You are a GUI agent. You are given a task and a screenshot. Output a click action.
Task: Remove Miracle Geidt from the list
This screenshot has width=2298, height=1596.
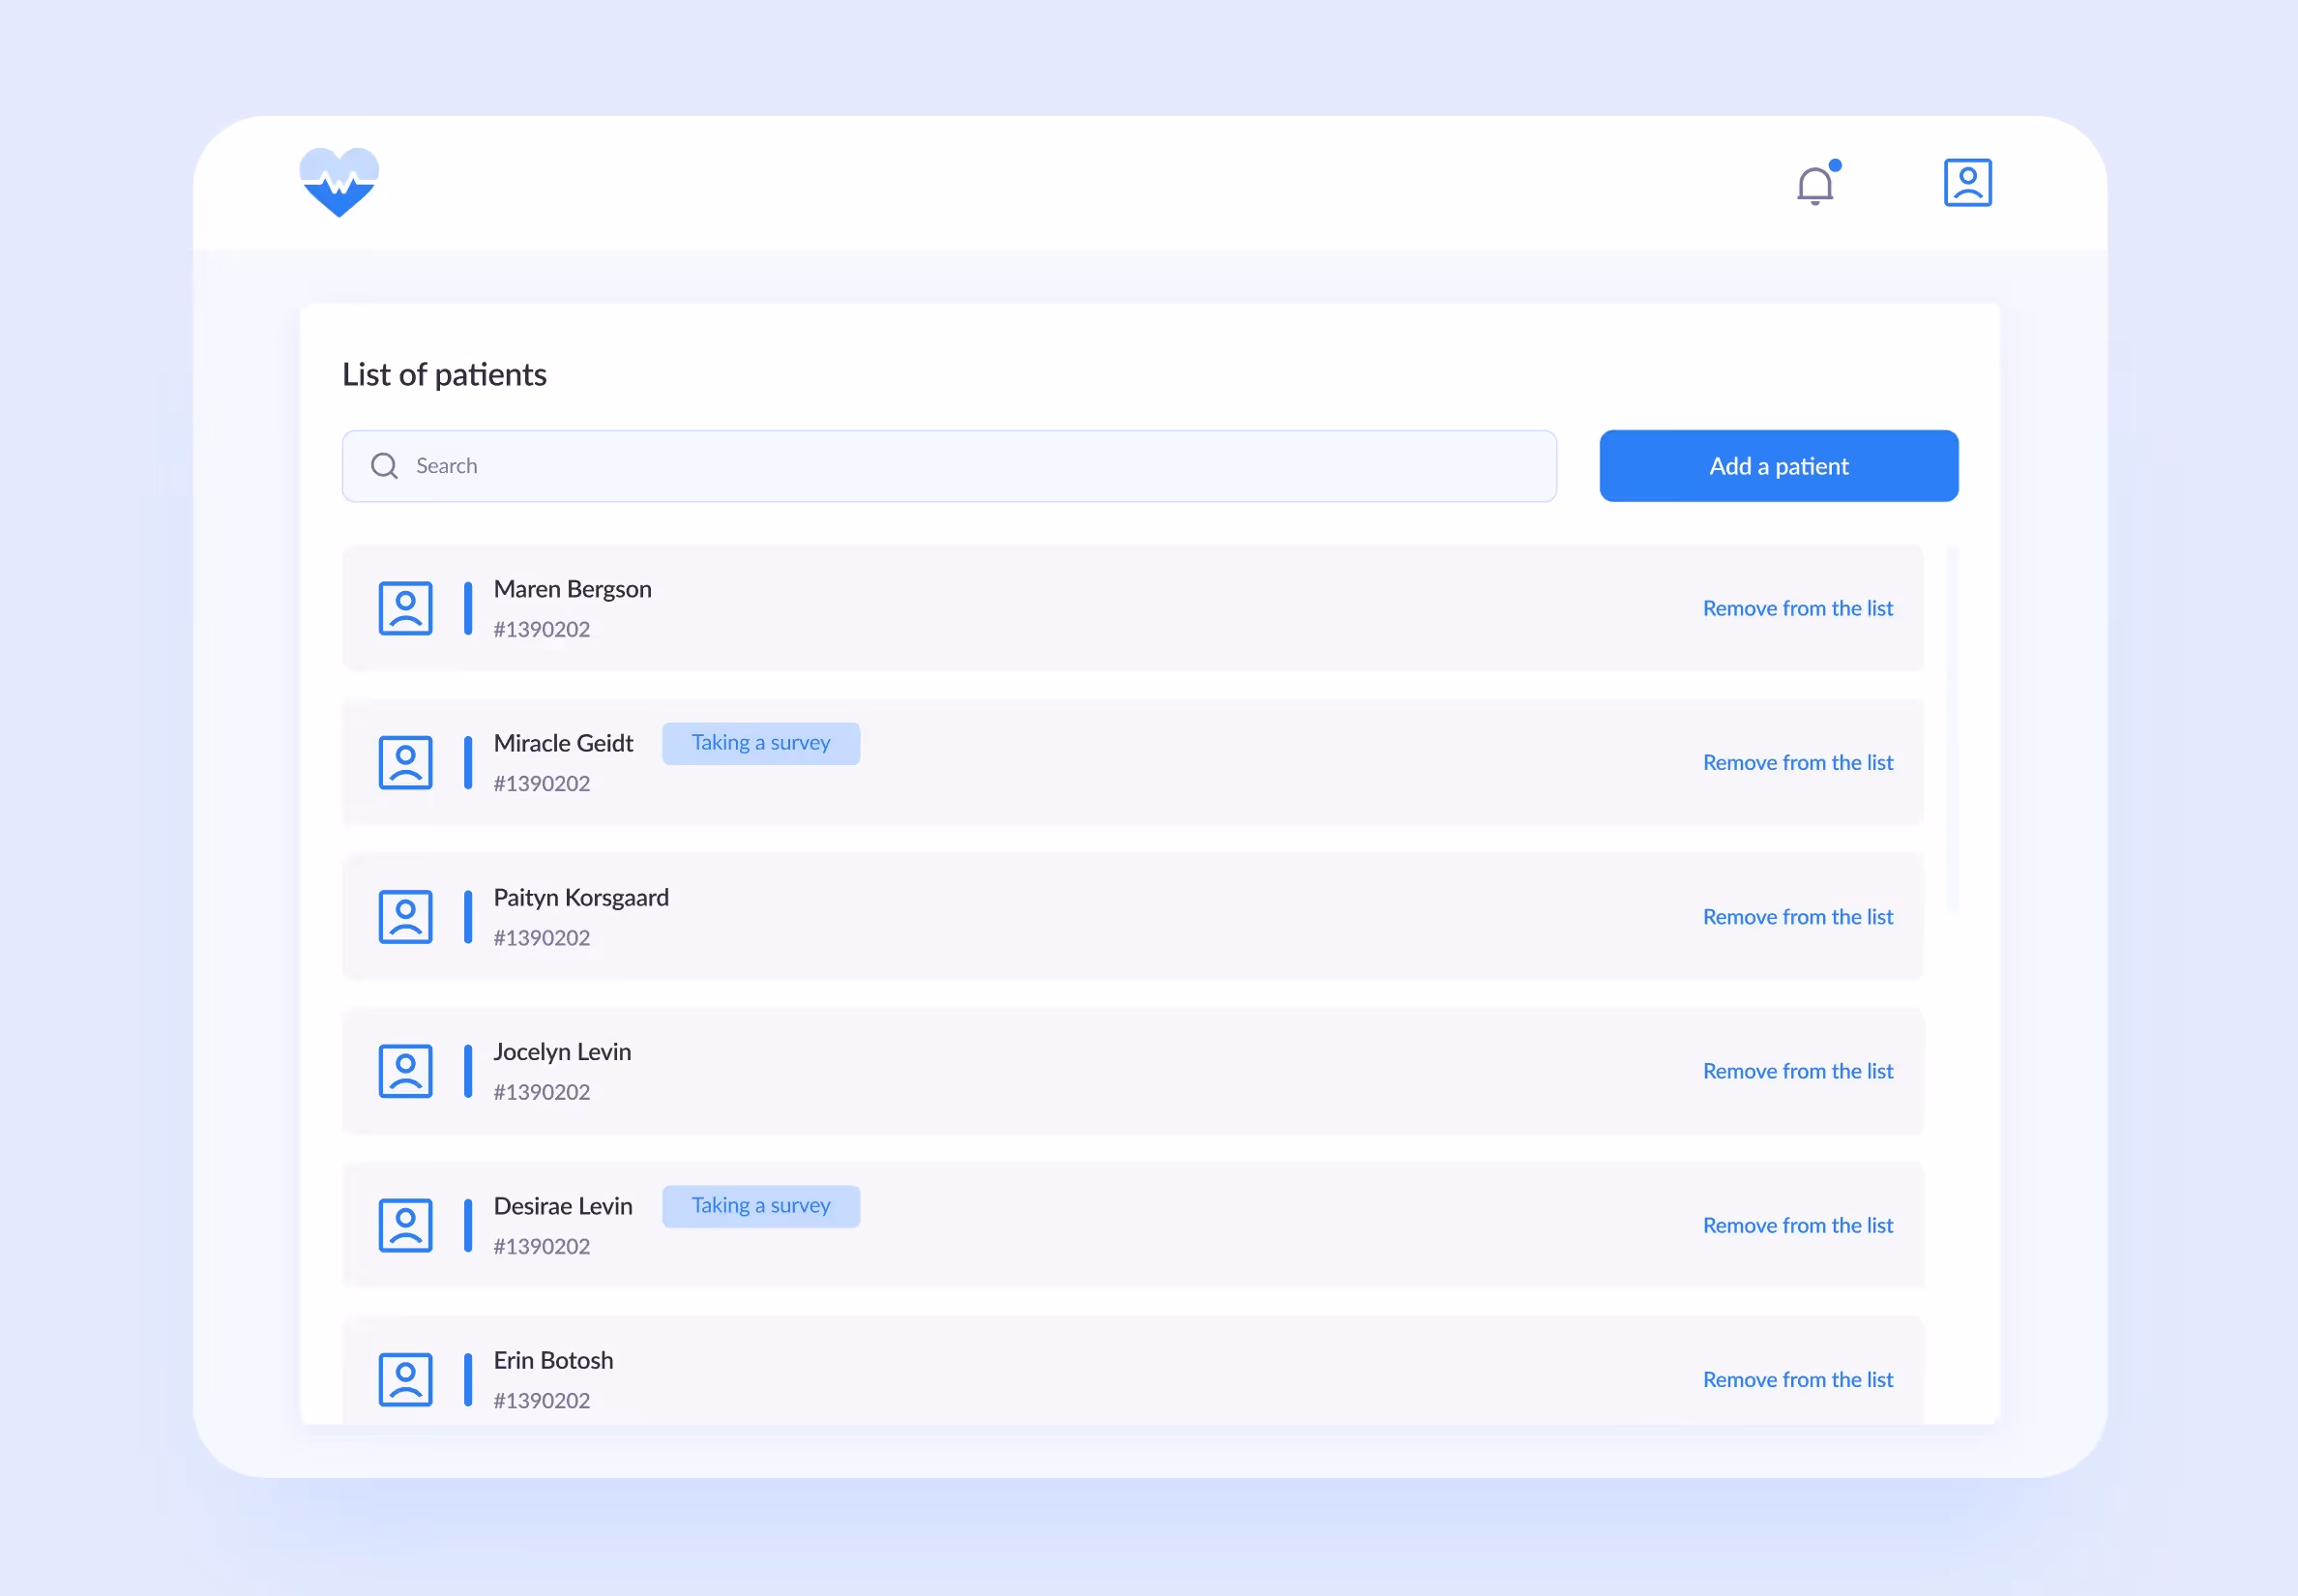coord(1797,762)
